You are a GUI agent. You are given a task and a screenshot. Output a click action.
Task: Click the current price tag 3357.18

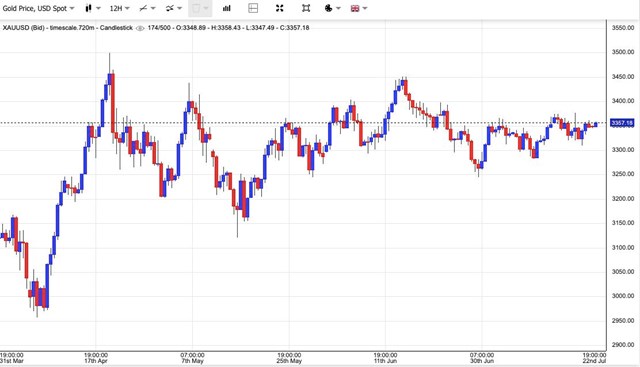point(622,123)
